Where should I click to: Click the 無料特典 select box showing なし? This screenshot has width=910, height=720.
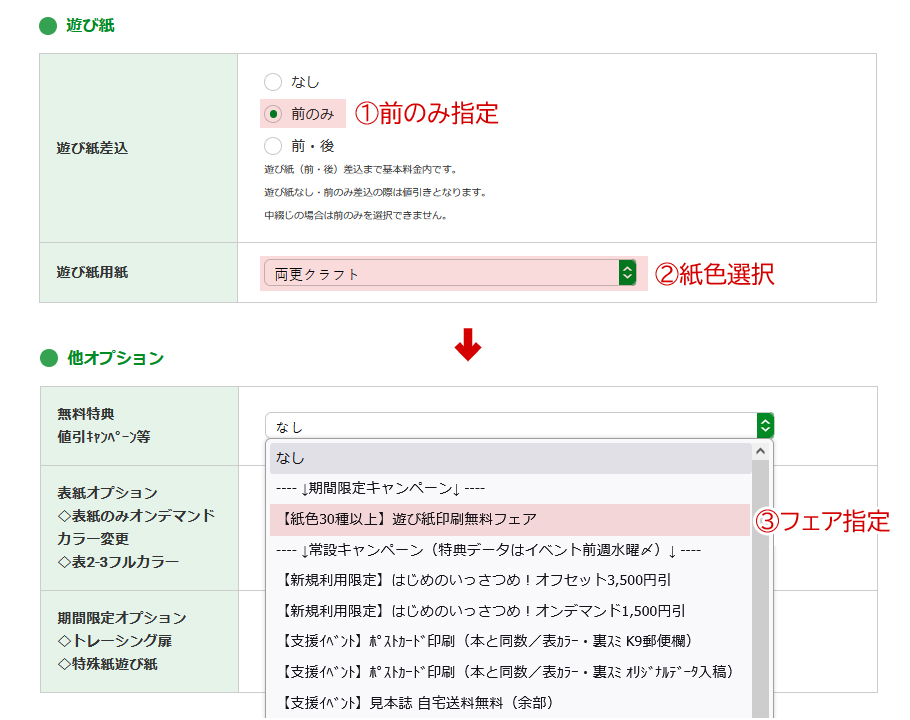[510, 426]
